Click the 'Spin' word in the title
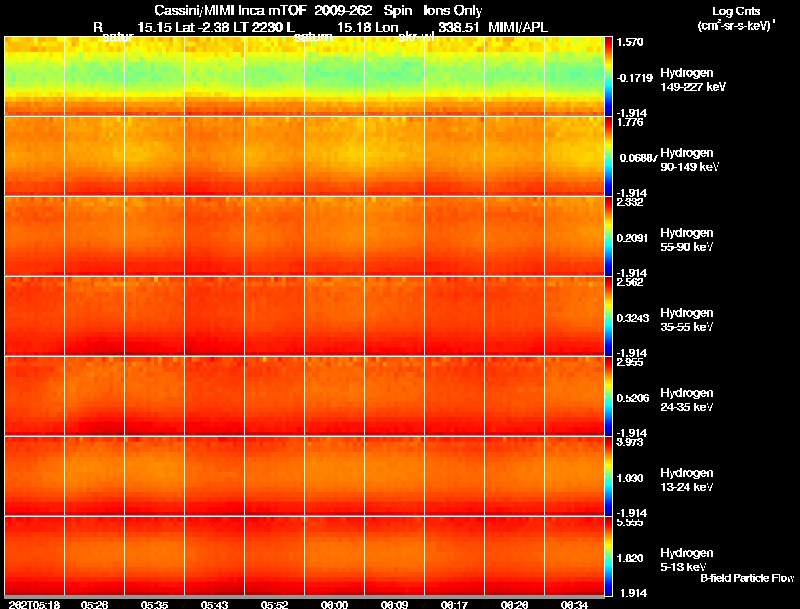The image size is (800, 609). pyautogui.click(x=398, y=11)
